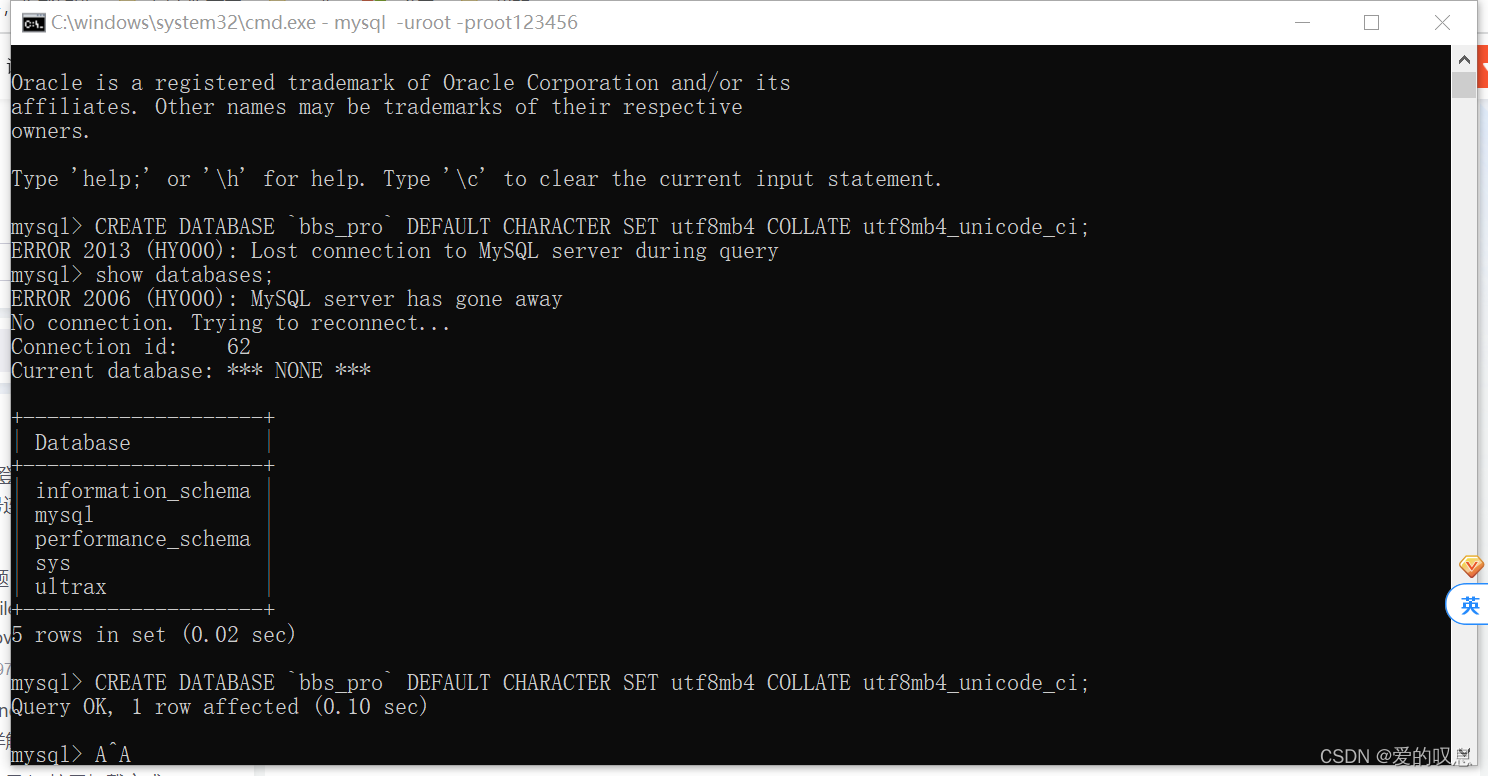
Task: Select the 'ultrax' database name in the list
Action: (x=70, y=587)
